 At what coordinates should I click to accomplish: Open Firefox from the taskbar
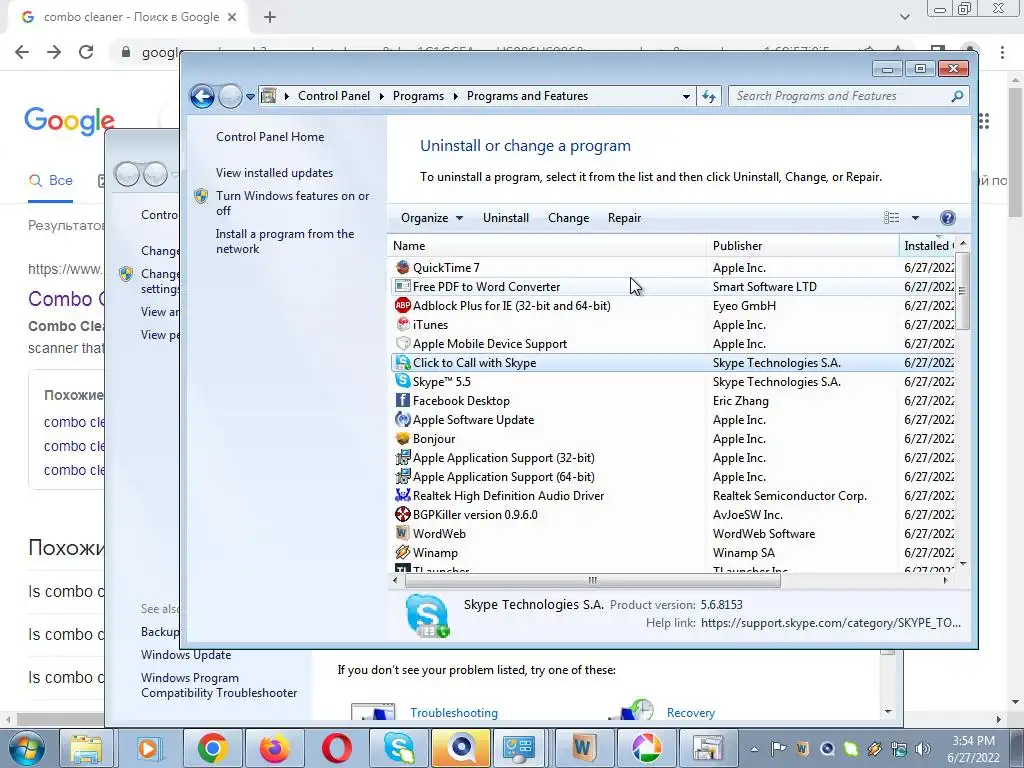[274, 748]
